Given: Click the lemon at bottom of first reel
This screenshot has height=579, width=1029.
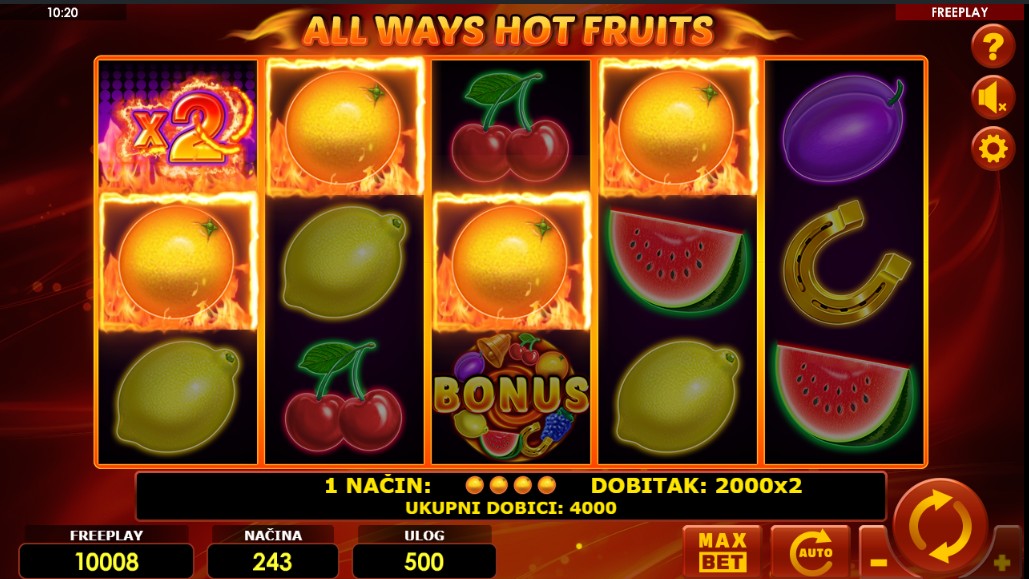Looking at the screenshot, I should pyautogui.click(x=177, y=397).
